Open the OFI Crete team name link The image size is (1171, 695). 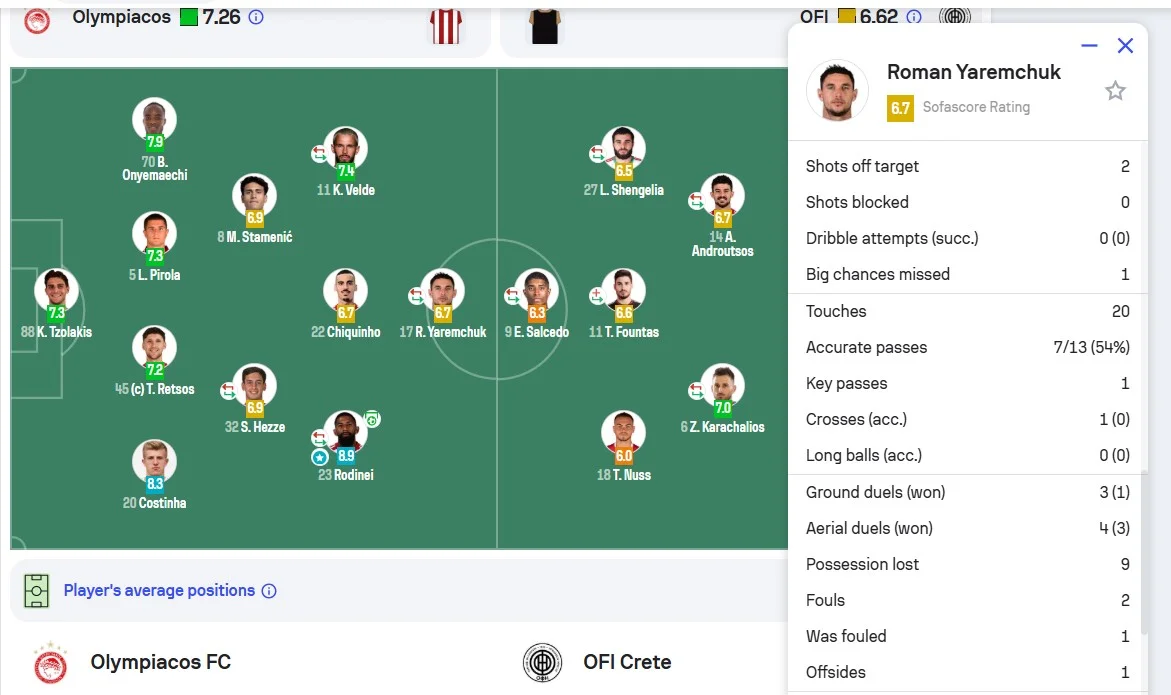627,662
